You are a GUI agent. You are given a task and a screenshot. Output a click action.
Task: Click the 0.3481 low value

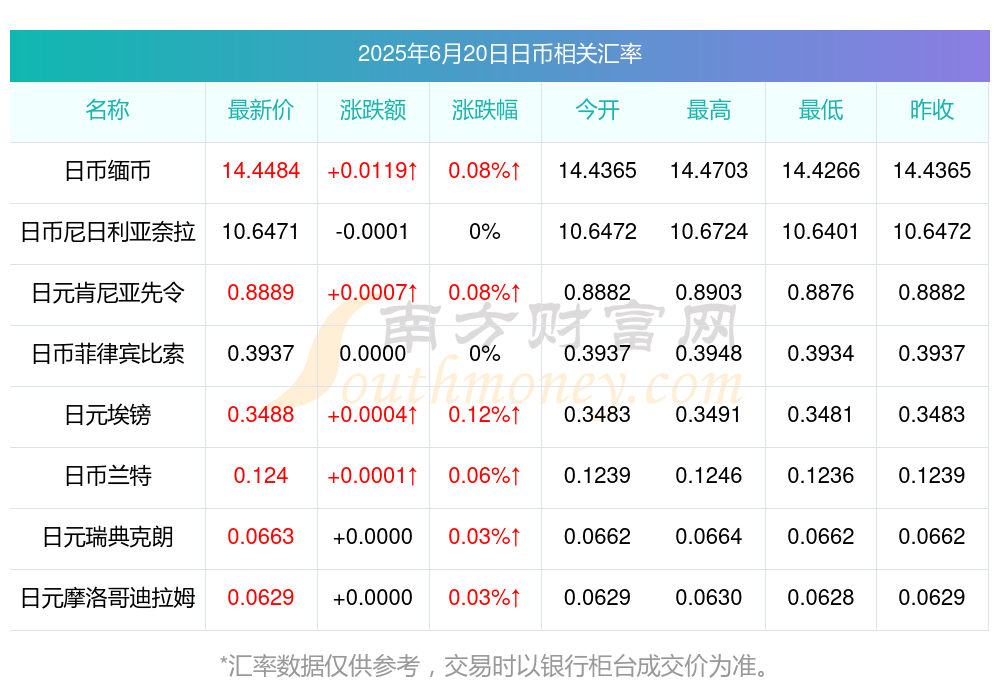click(821, 414)
